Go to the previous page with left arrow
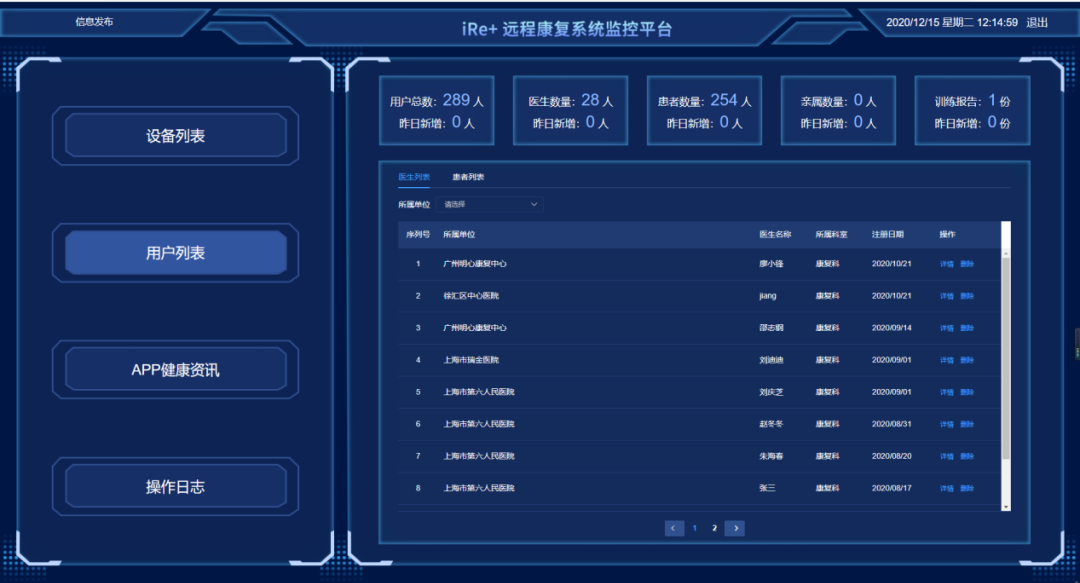Image resolution: width=1080 pixels, height=583 pixels. (x=674, y=528)
